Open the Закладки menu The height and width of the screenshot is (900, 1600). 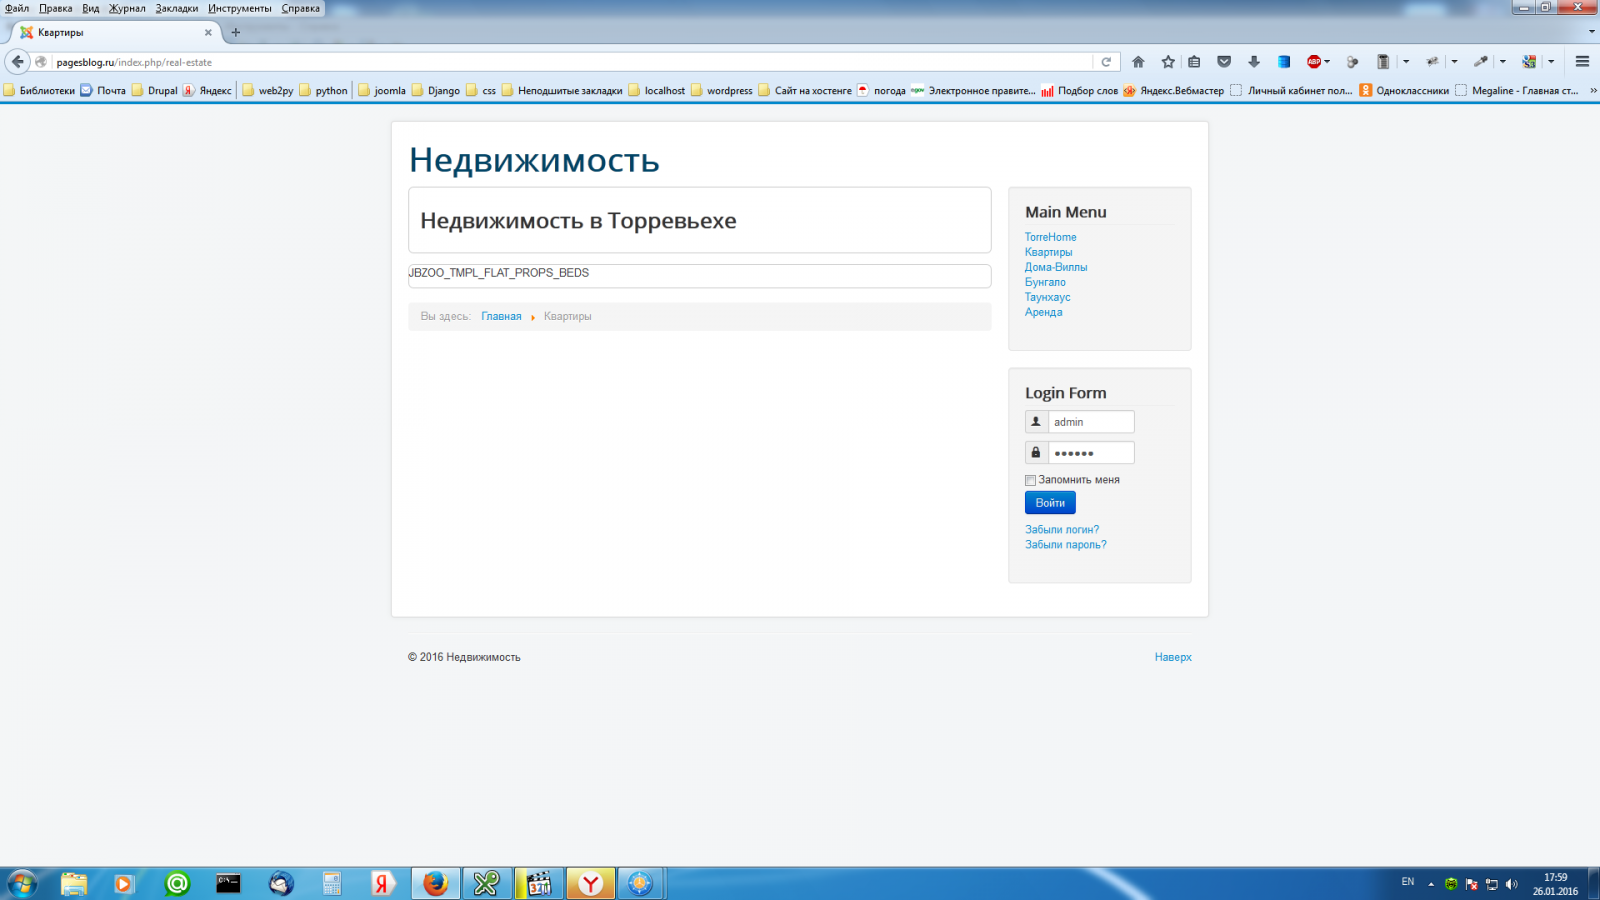tap(176, 8)
